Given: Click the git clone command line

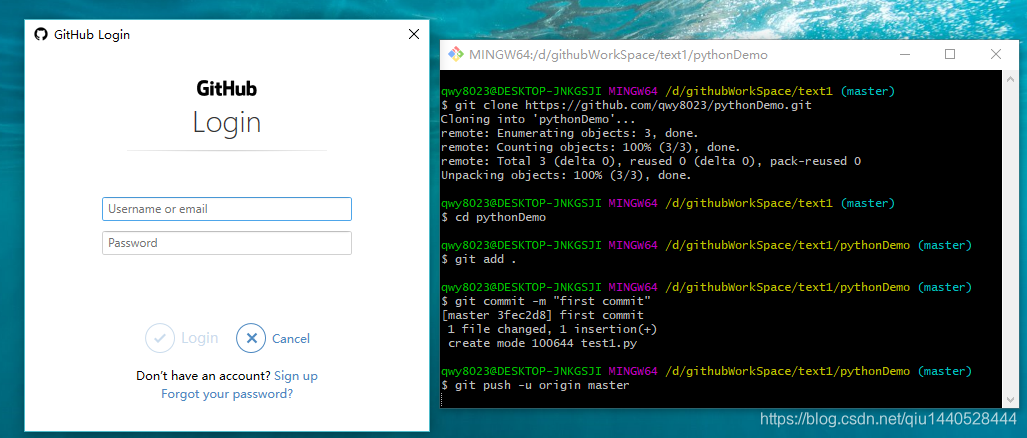Looking at the screenshot, I should coord(626,105).
